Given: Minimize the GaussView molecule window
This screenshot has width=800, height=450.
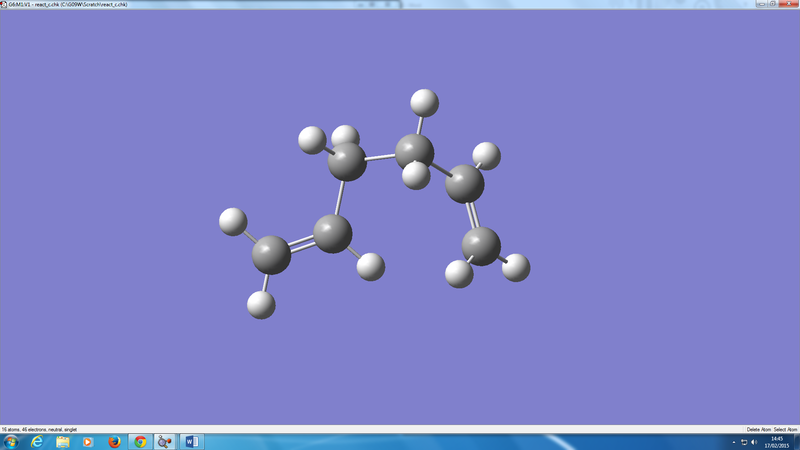Looking at the screenshot, I should click(x=761, y=4).
